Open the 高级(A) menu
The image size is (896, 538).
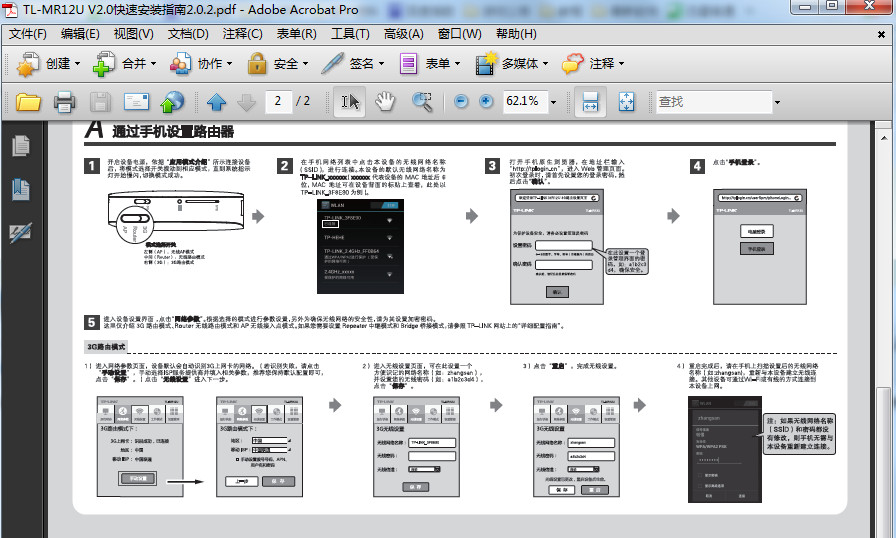pyautogui.click(x=403, y=34)
